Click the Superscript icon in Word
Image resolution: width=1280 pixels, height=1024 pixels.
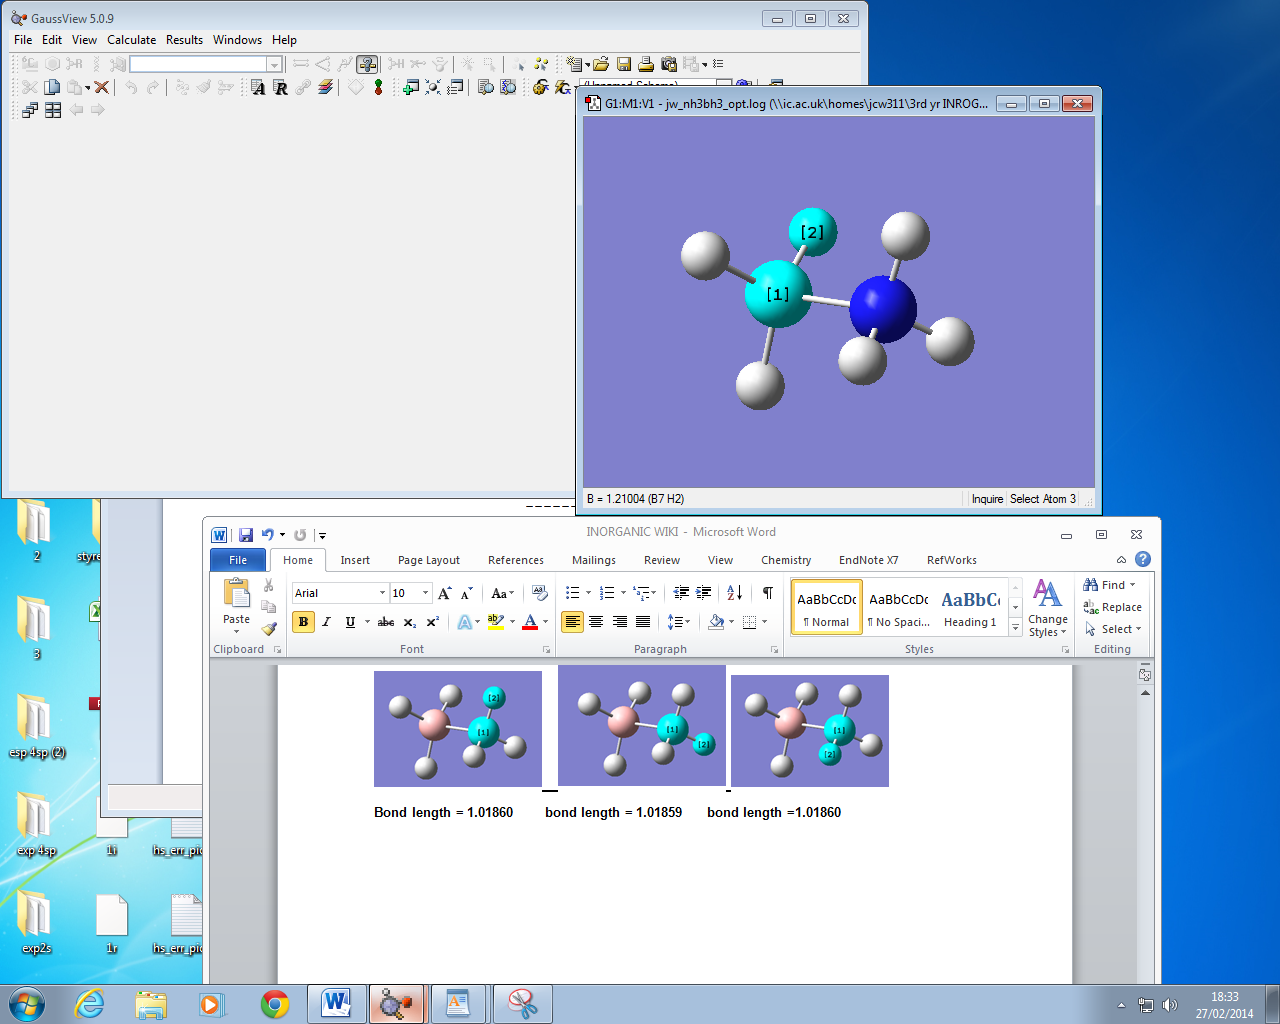[432, 622]
